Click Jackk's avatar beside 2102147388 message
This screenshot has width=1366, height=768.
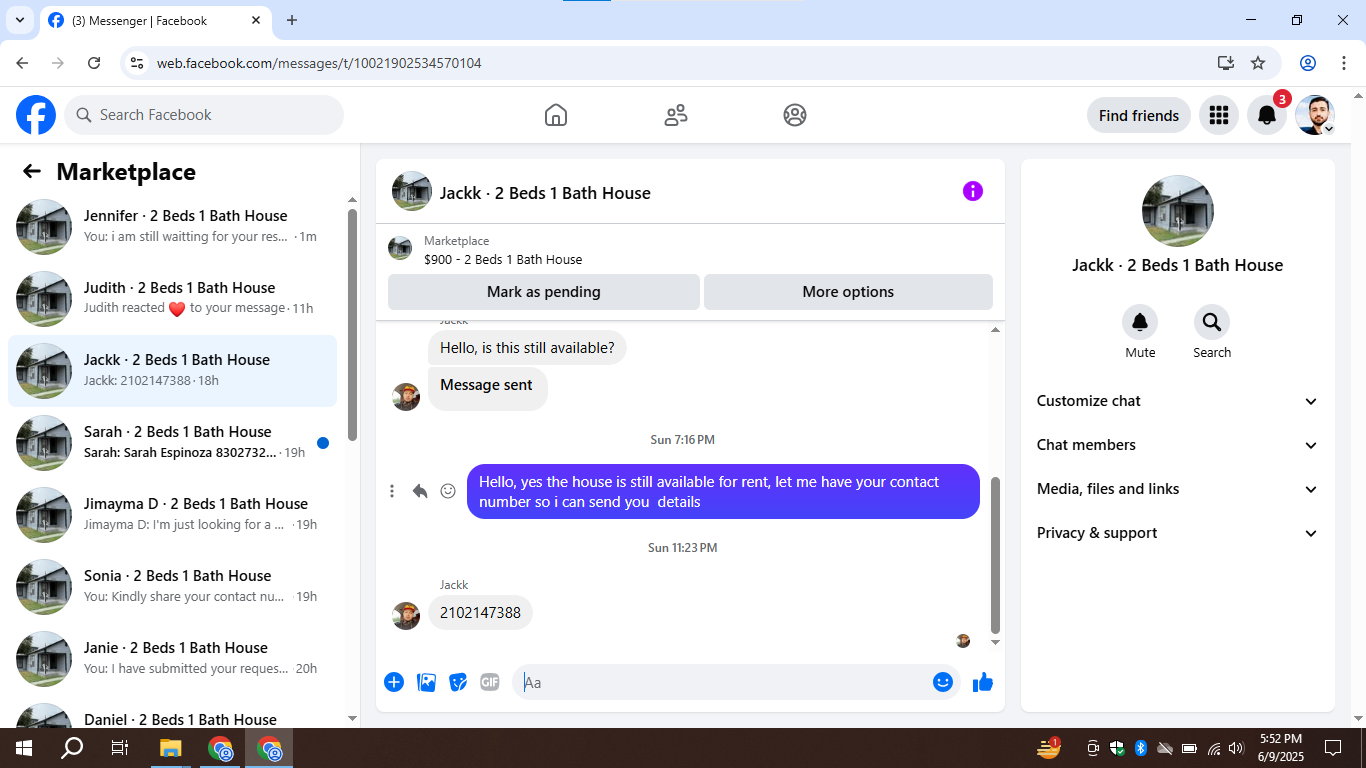[406, 616]
